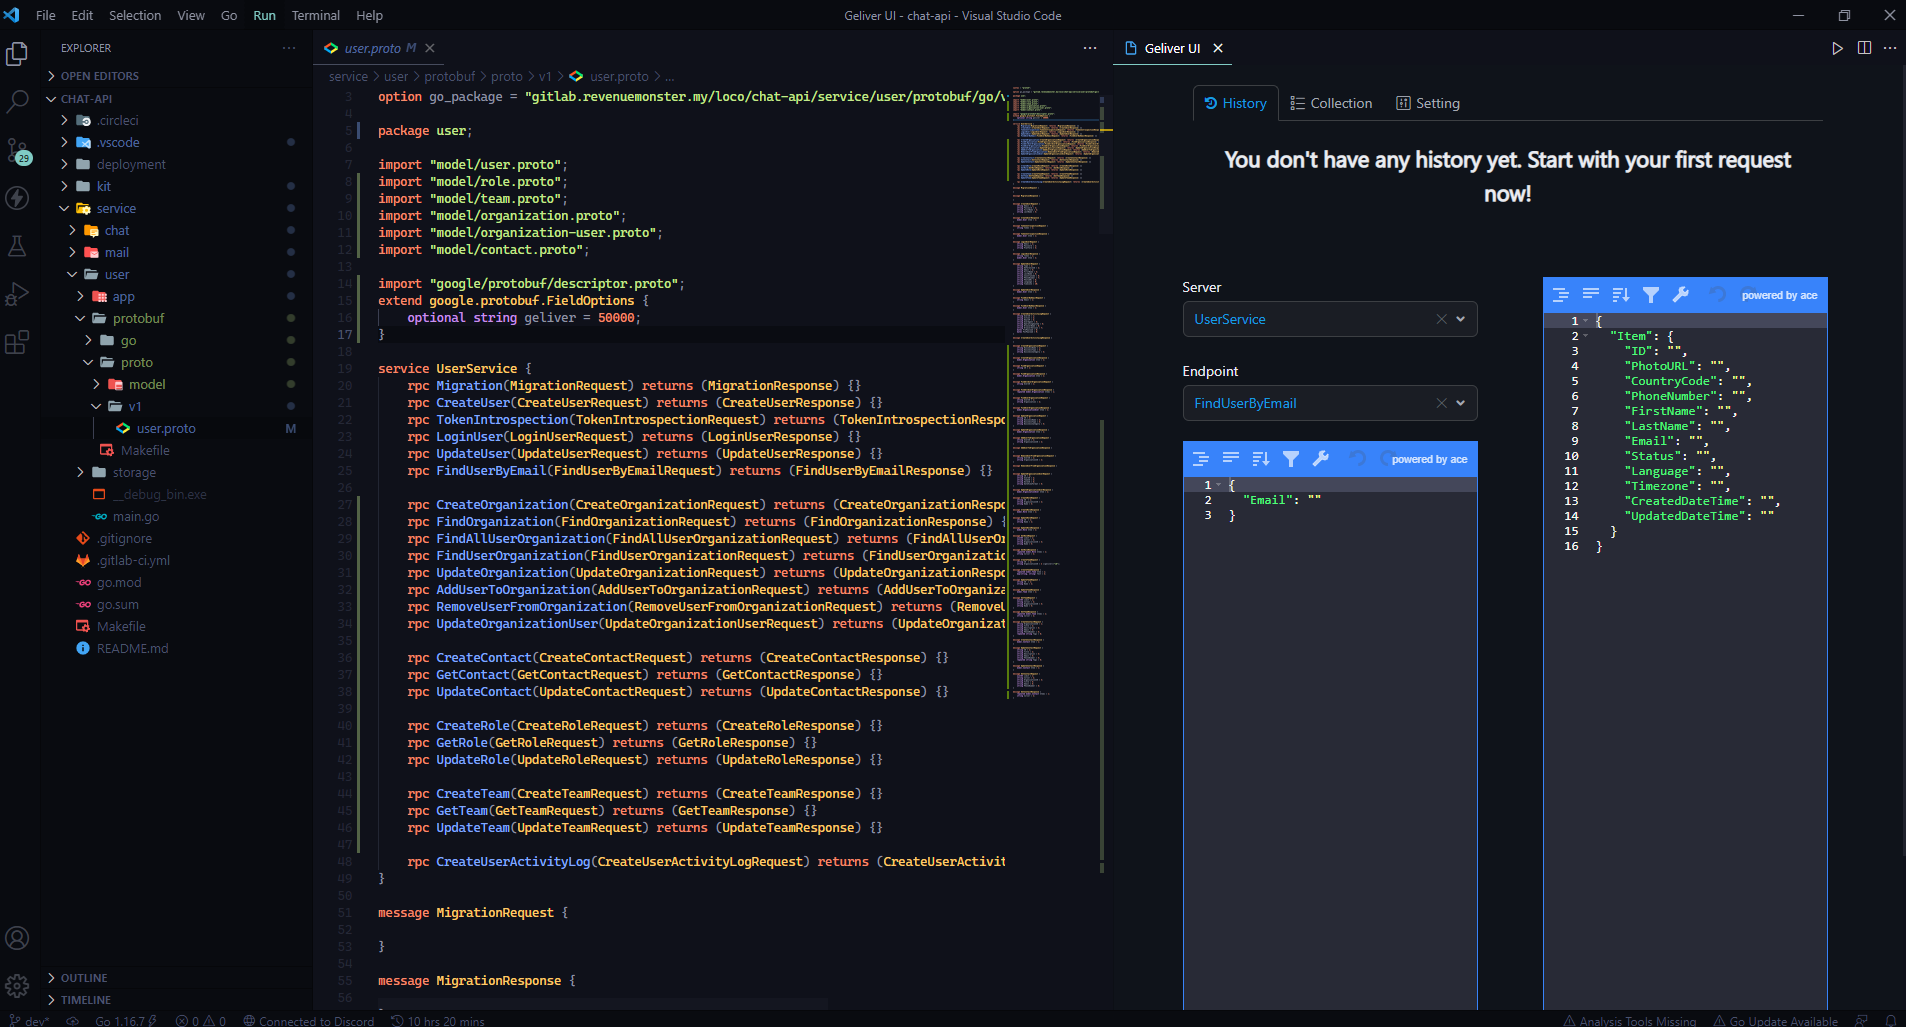Switch to the Collection tab

pos(1331,103)
